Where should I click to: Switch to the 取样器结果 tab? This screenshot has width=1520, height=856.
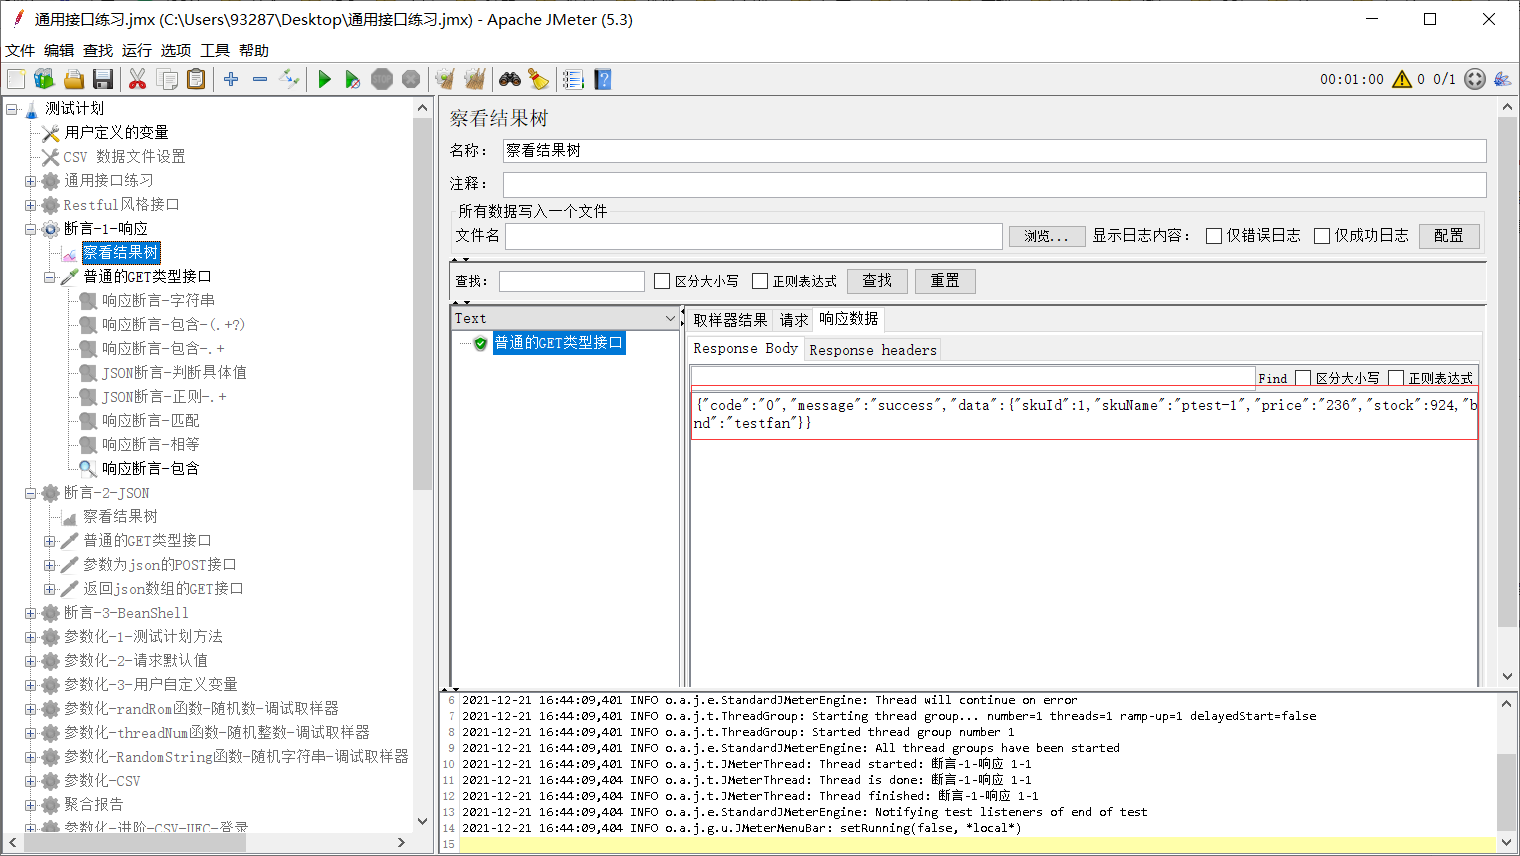tap(730, 320)
